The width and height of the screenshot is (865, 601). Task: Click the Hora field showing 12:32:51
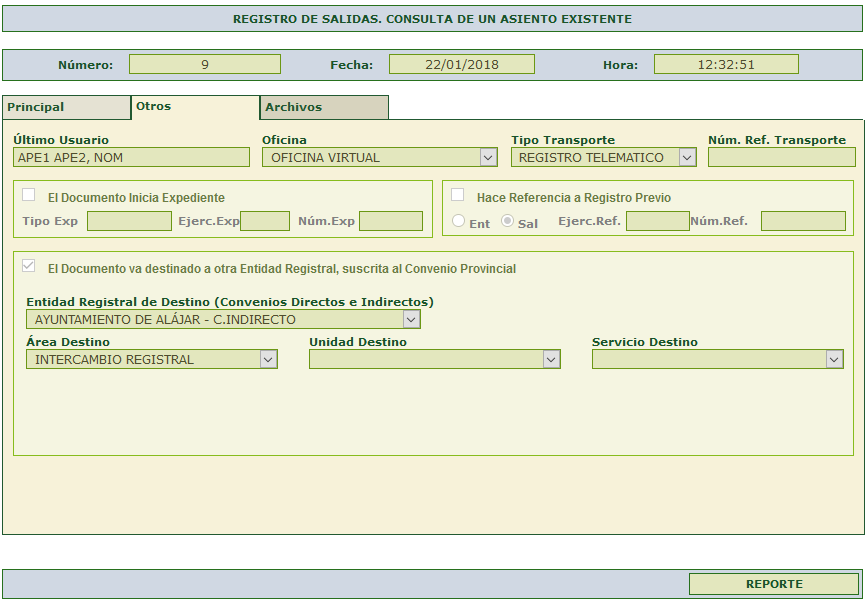(726, 64)
